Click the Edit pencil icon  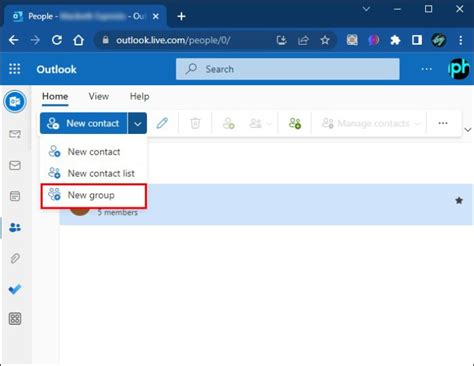pyautogui.click(x=162, y=123)
